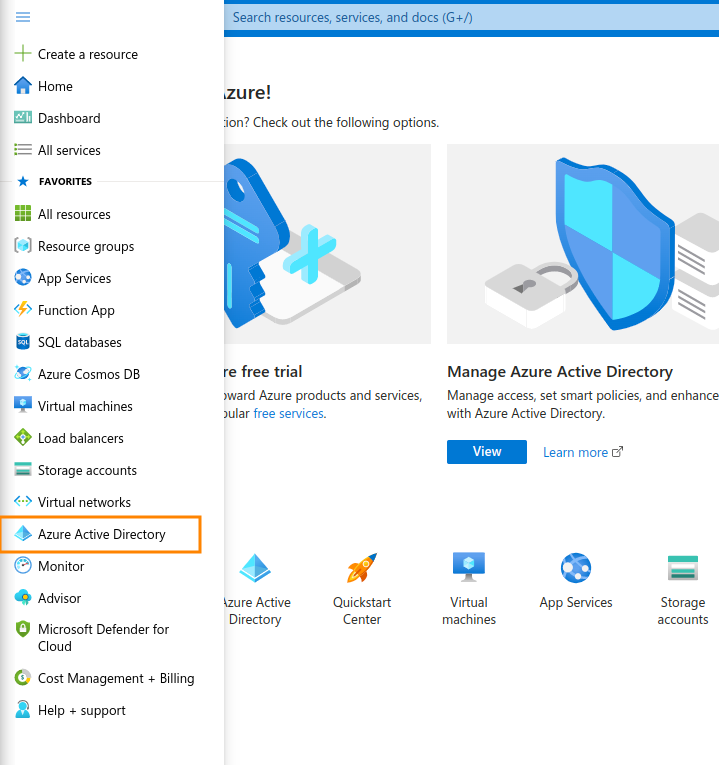This screenshot has width=719, height=765.
Task: Select All services in the sidebar
Action: [x=69, y=150]
